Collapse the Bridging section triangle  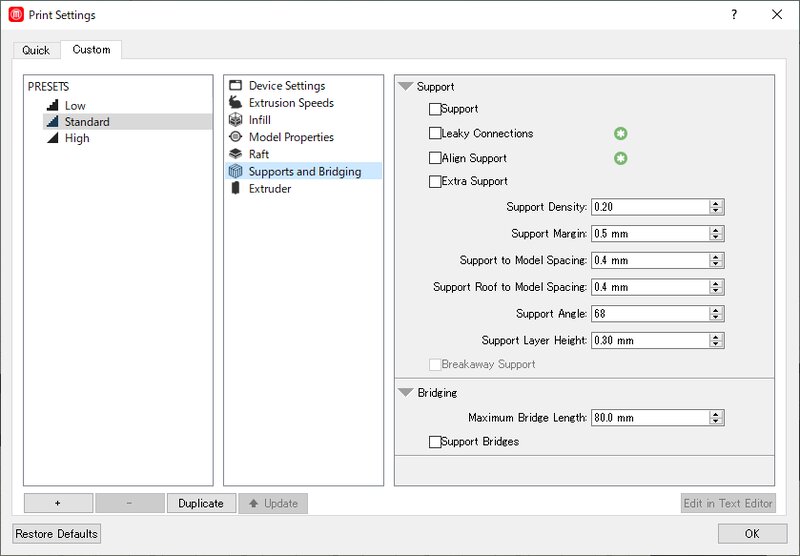[406, 393]
